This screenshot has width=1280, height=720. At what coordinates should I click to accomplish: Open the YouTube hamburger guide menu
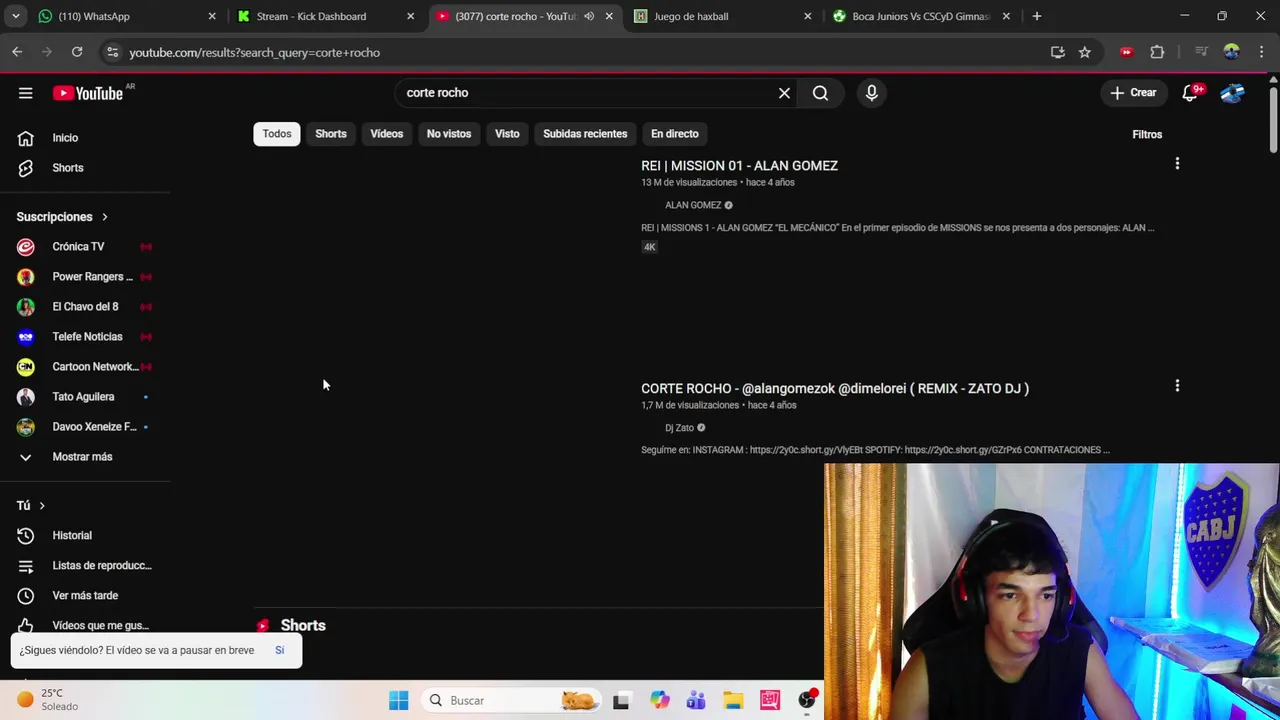click(25, 93)
